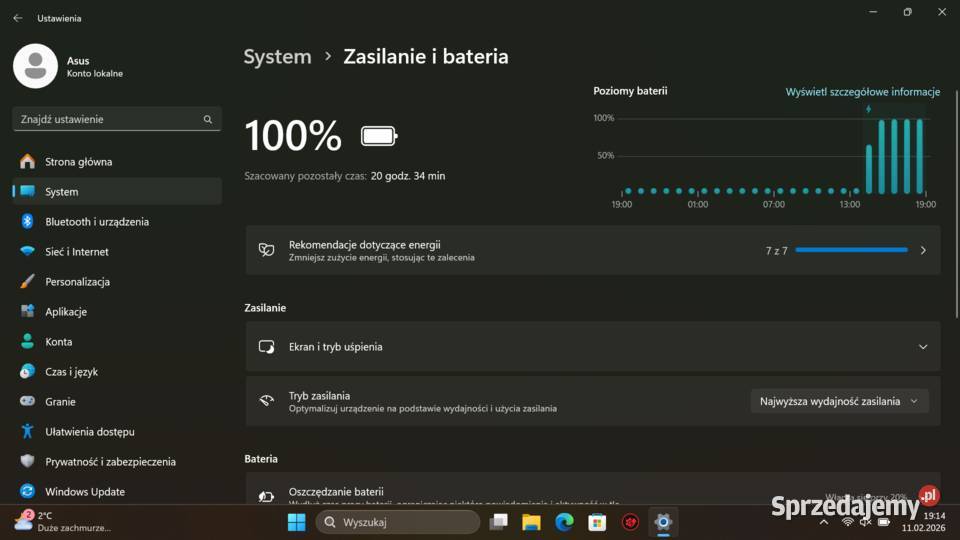960x540 pixels.
Task: Open Wyświetl szczegółowe informacje link
Action: point(863,92)
